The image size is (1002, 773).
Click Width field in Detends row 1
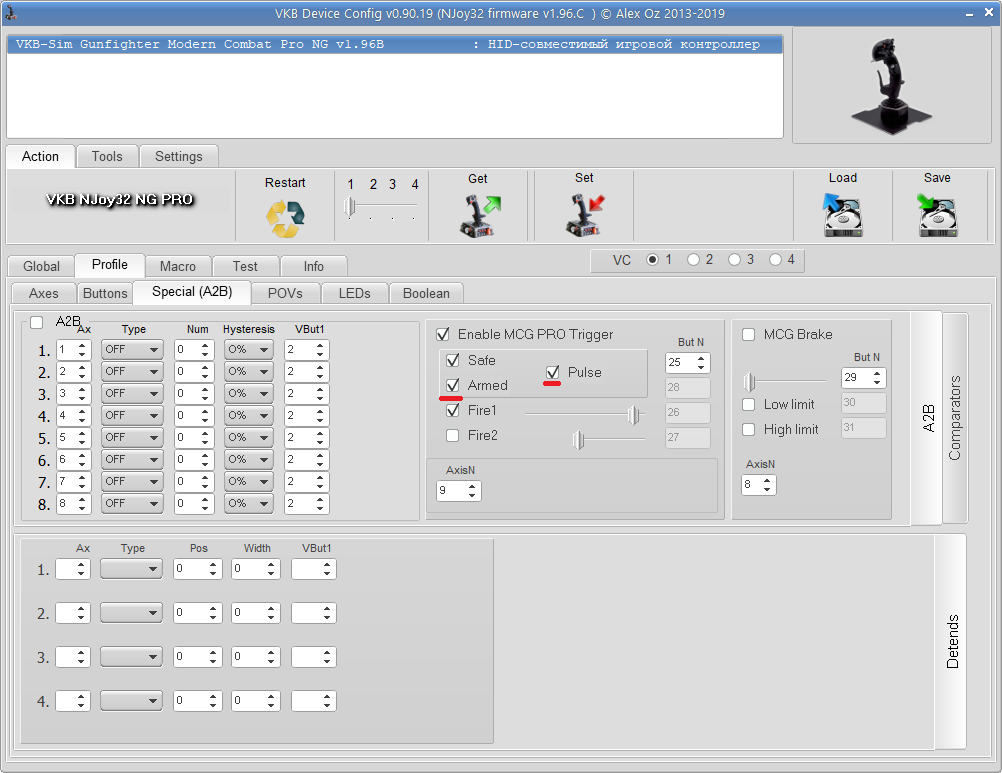click(x=256, y=569)
